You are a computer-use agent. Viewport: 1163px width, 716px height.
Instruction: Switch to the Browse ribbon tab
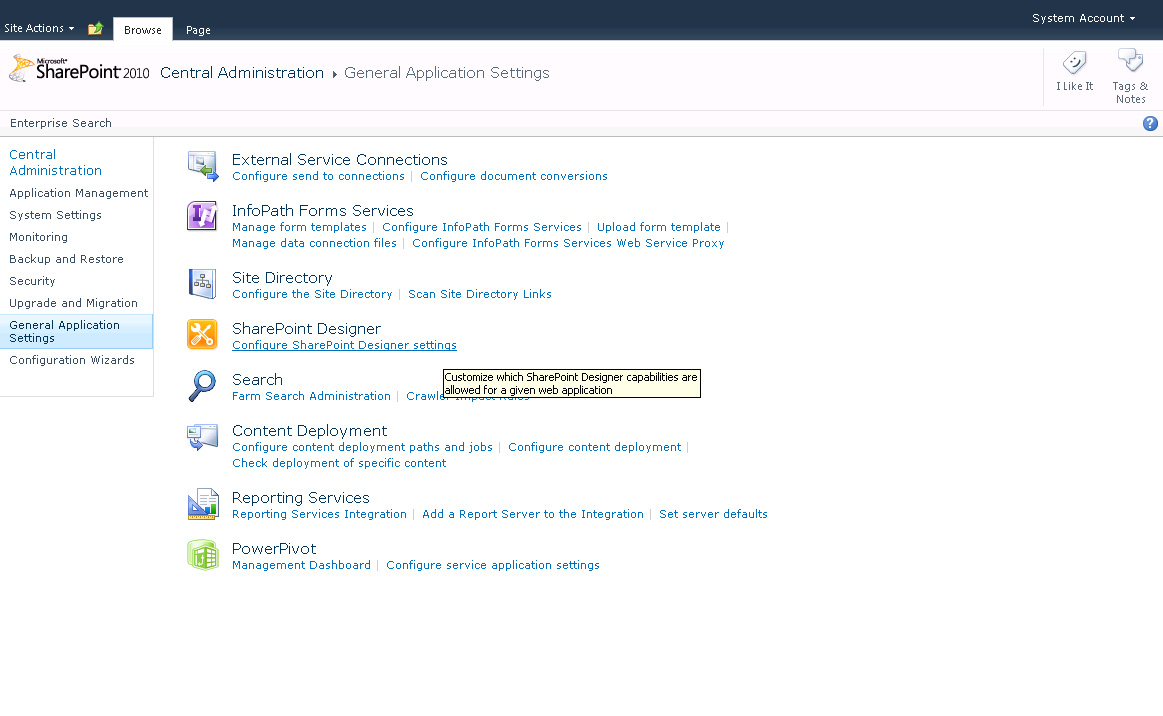tap(142, 30)
